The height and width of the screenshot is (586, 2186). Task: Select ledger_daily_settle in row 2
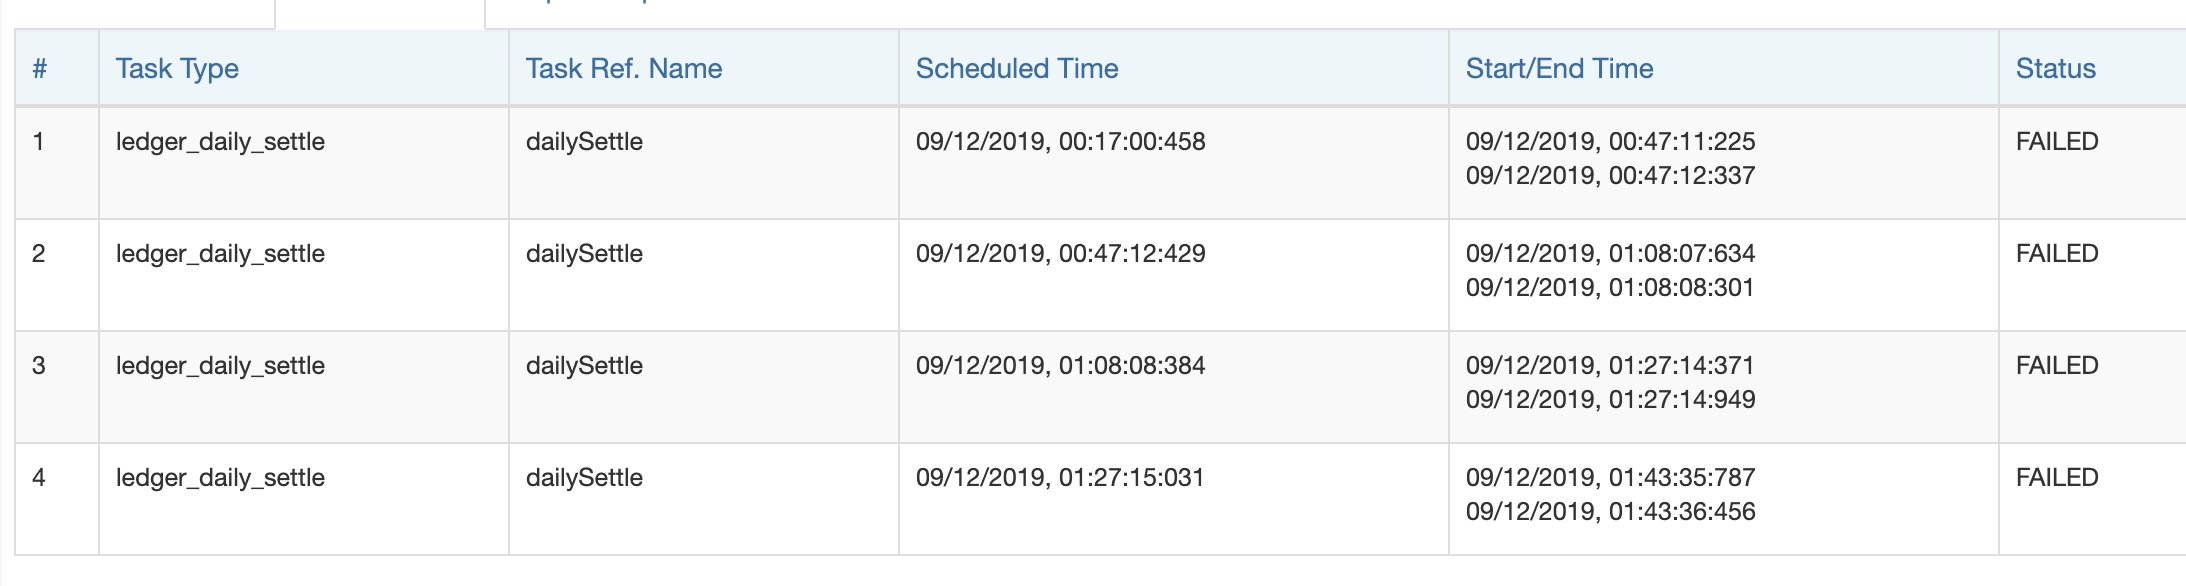[x=220, y=254]
